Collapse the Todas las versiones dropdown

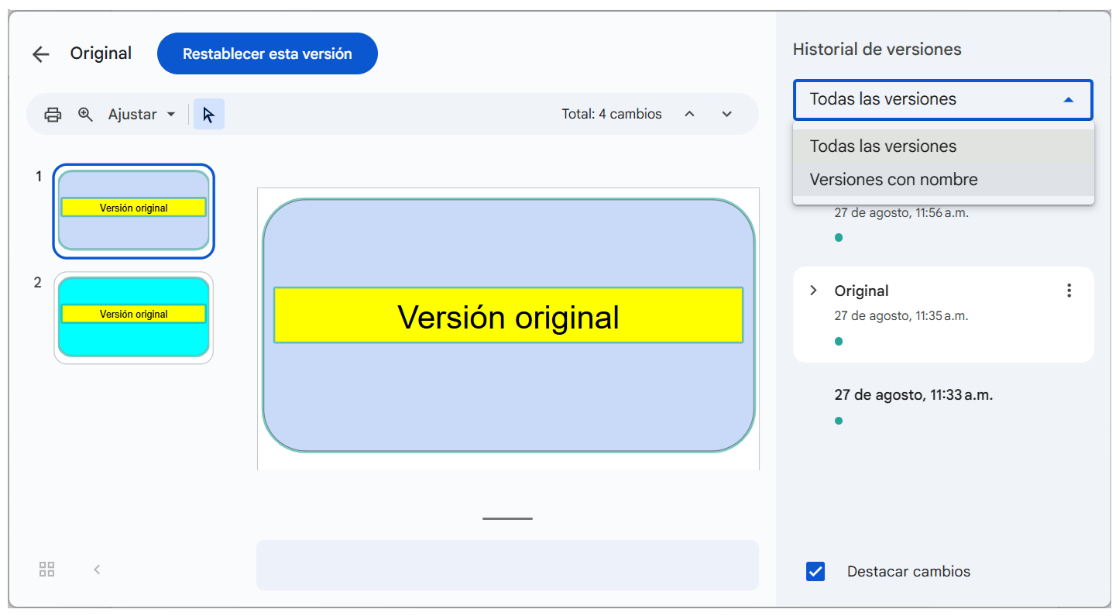pos(1068,100)
